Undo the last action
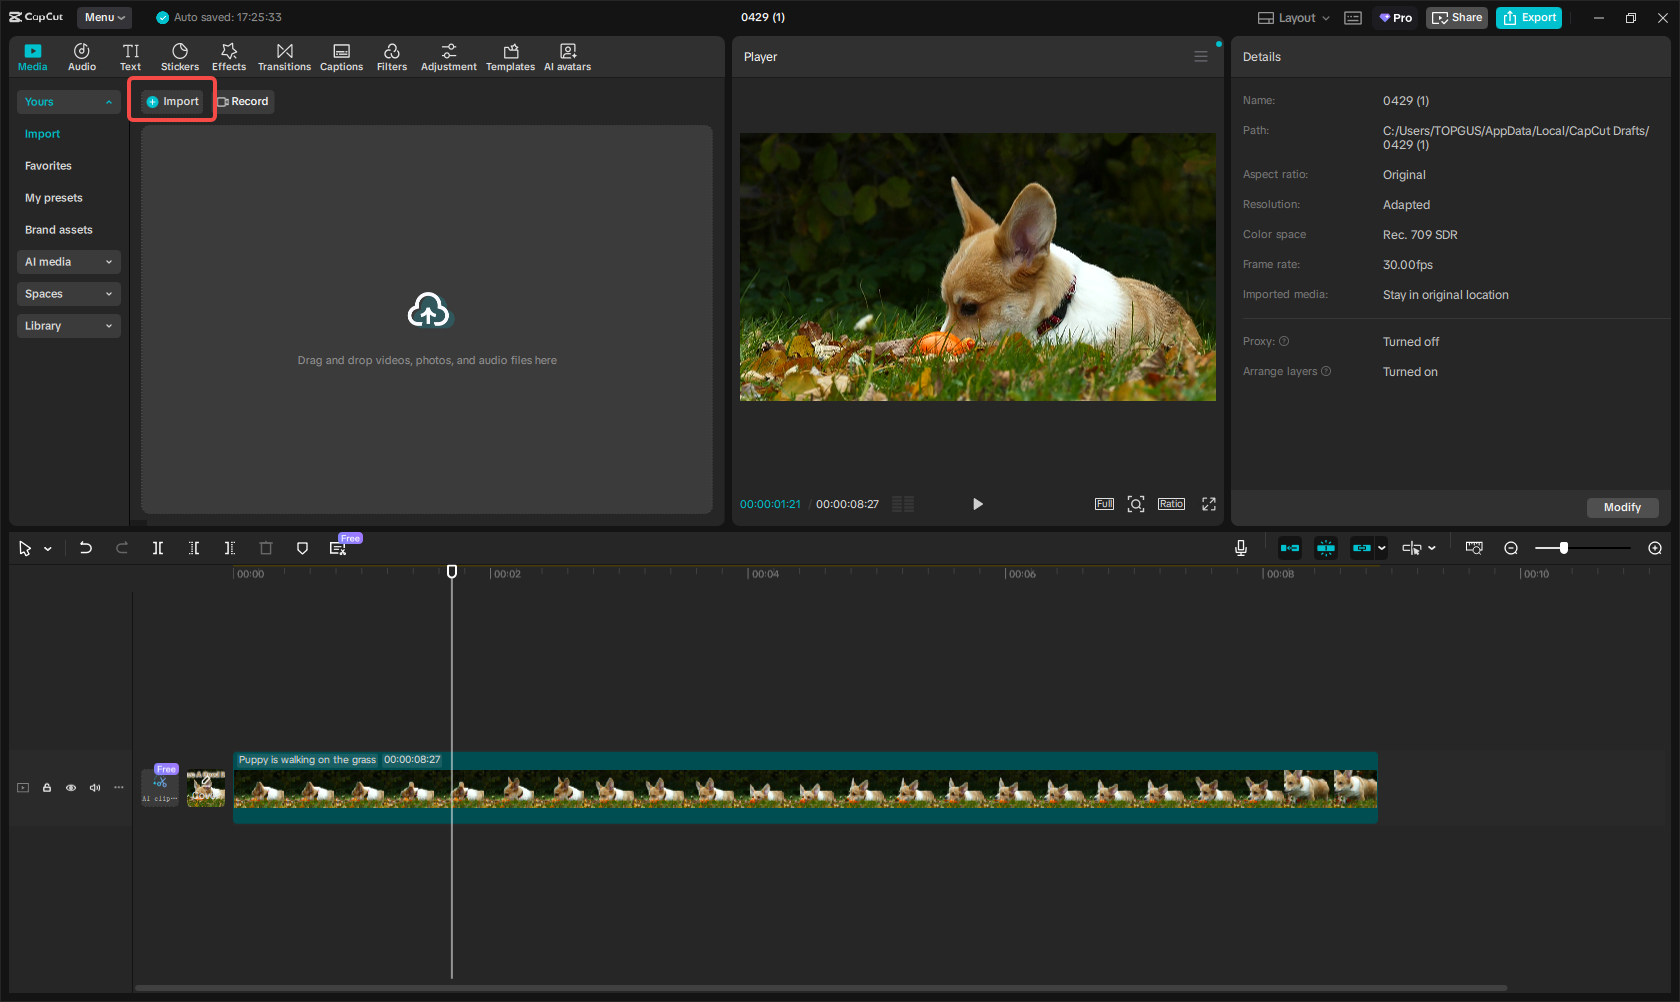1680x1002 pixels. point(85,548)
